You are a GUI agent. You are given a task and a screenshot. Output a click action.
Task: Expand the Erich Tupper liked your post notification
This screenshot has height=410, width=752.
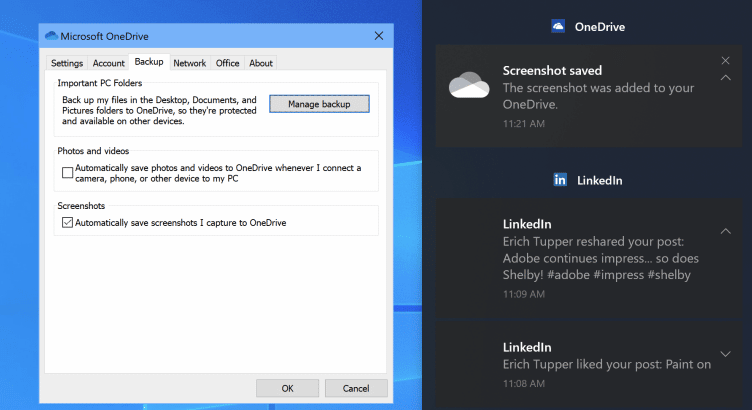(x=726, y=354)
